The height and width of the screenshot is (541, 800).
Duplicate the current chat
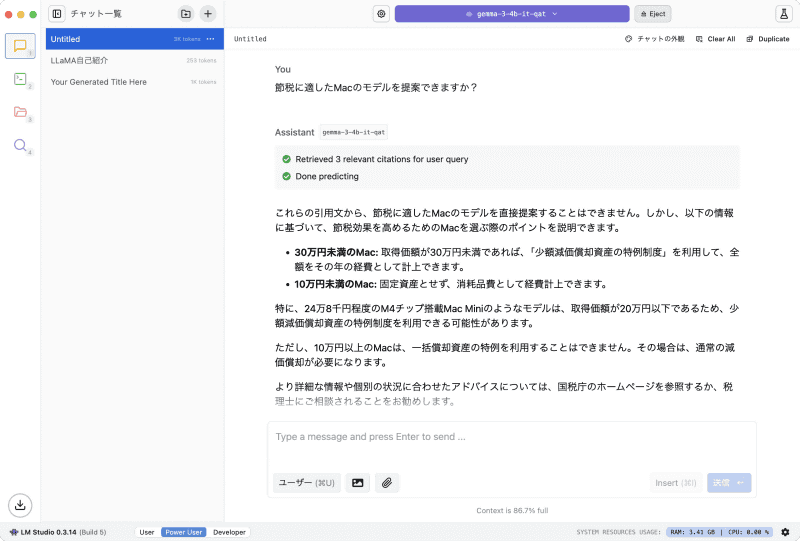click(x=768, y=39)
